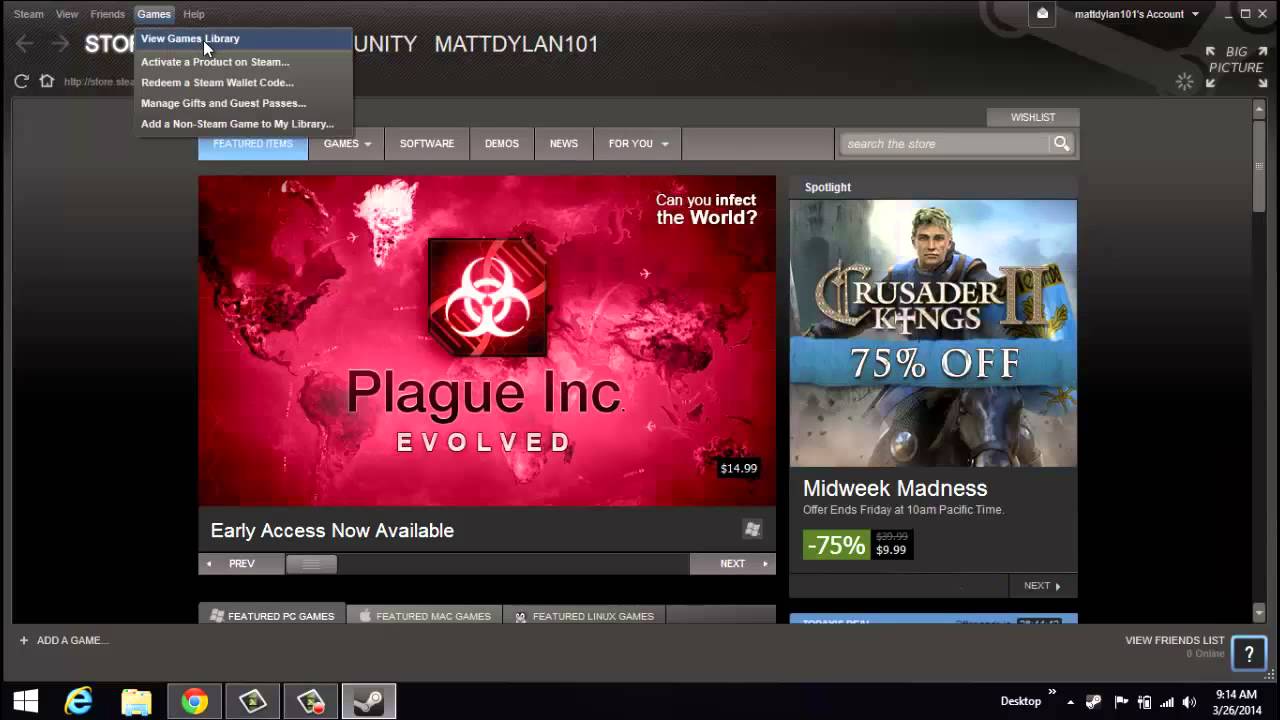Click the plus icon beside Add a Game
1280x720 pixels.
[24, 640]
